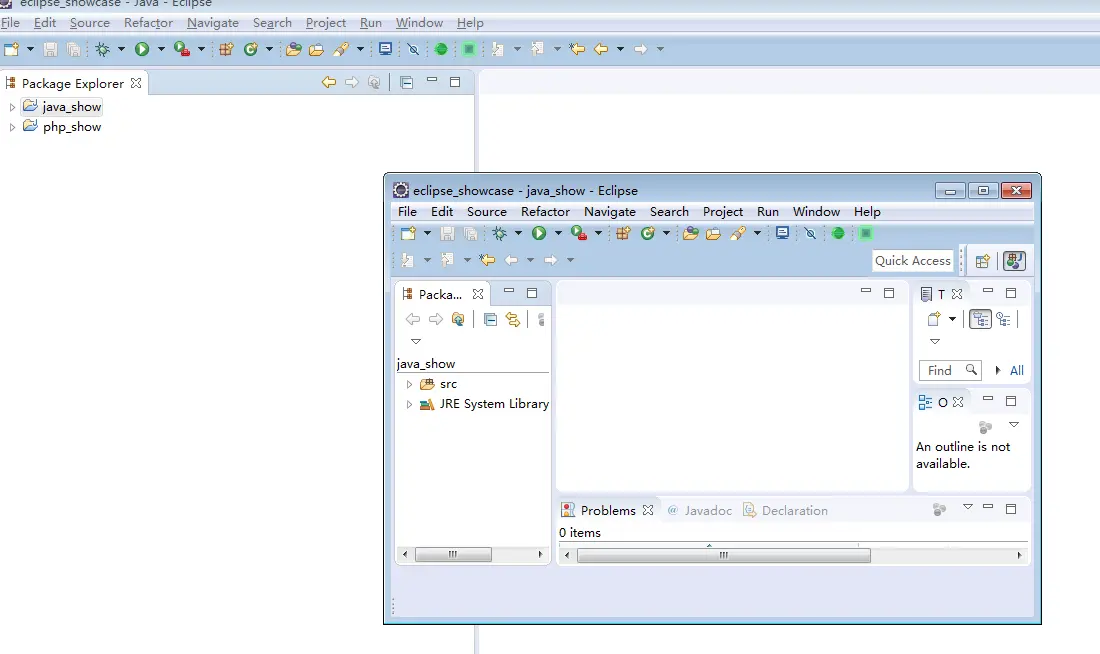Open New Task dropdown arrow in Task List

click(952, 319)
